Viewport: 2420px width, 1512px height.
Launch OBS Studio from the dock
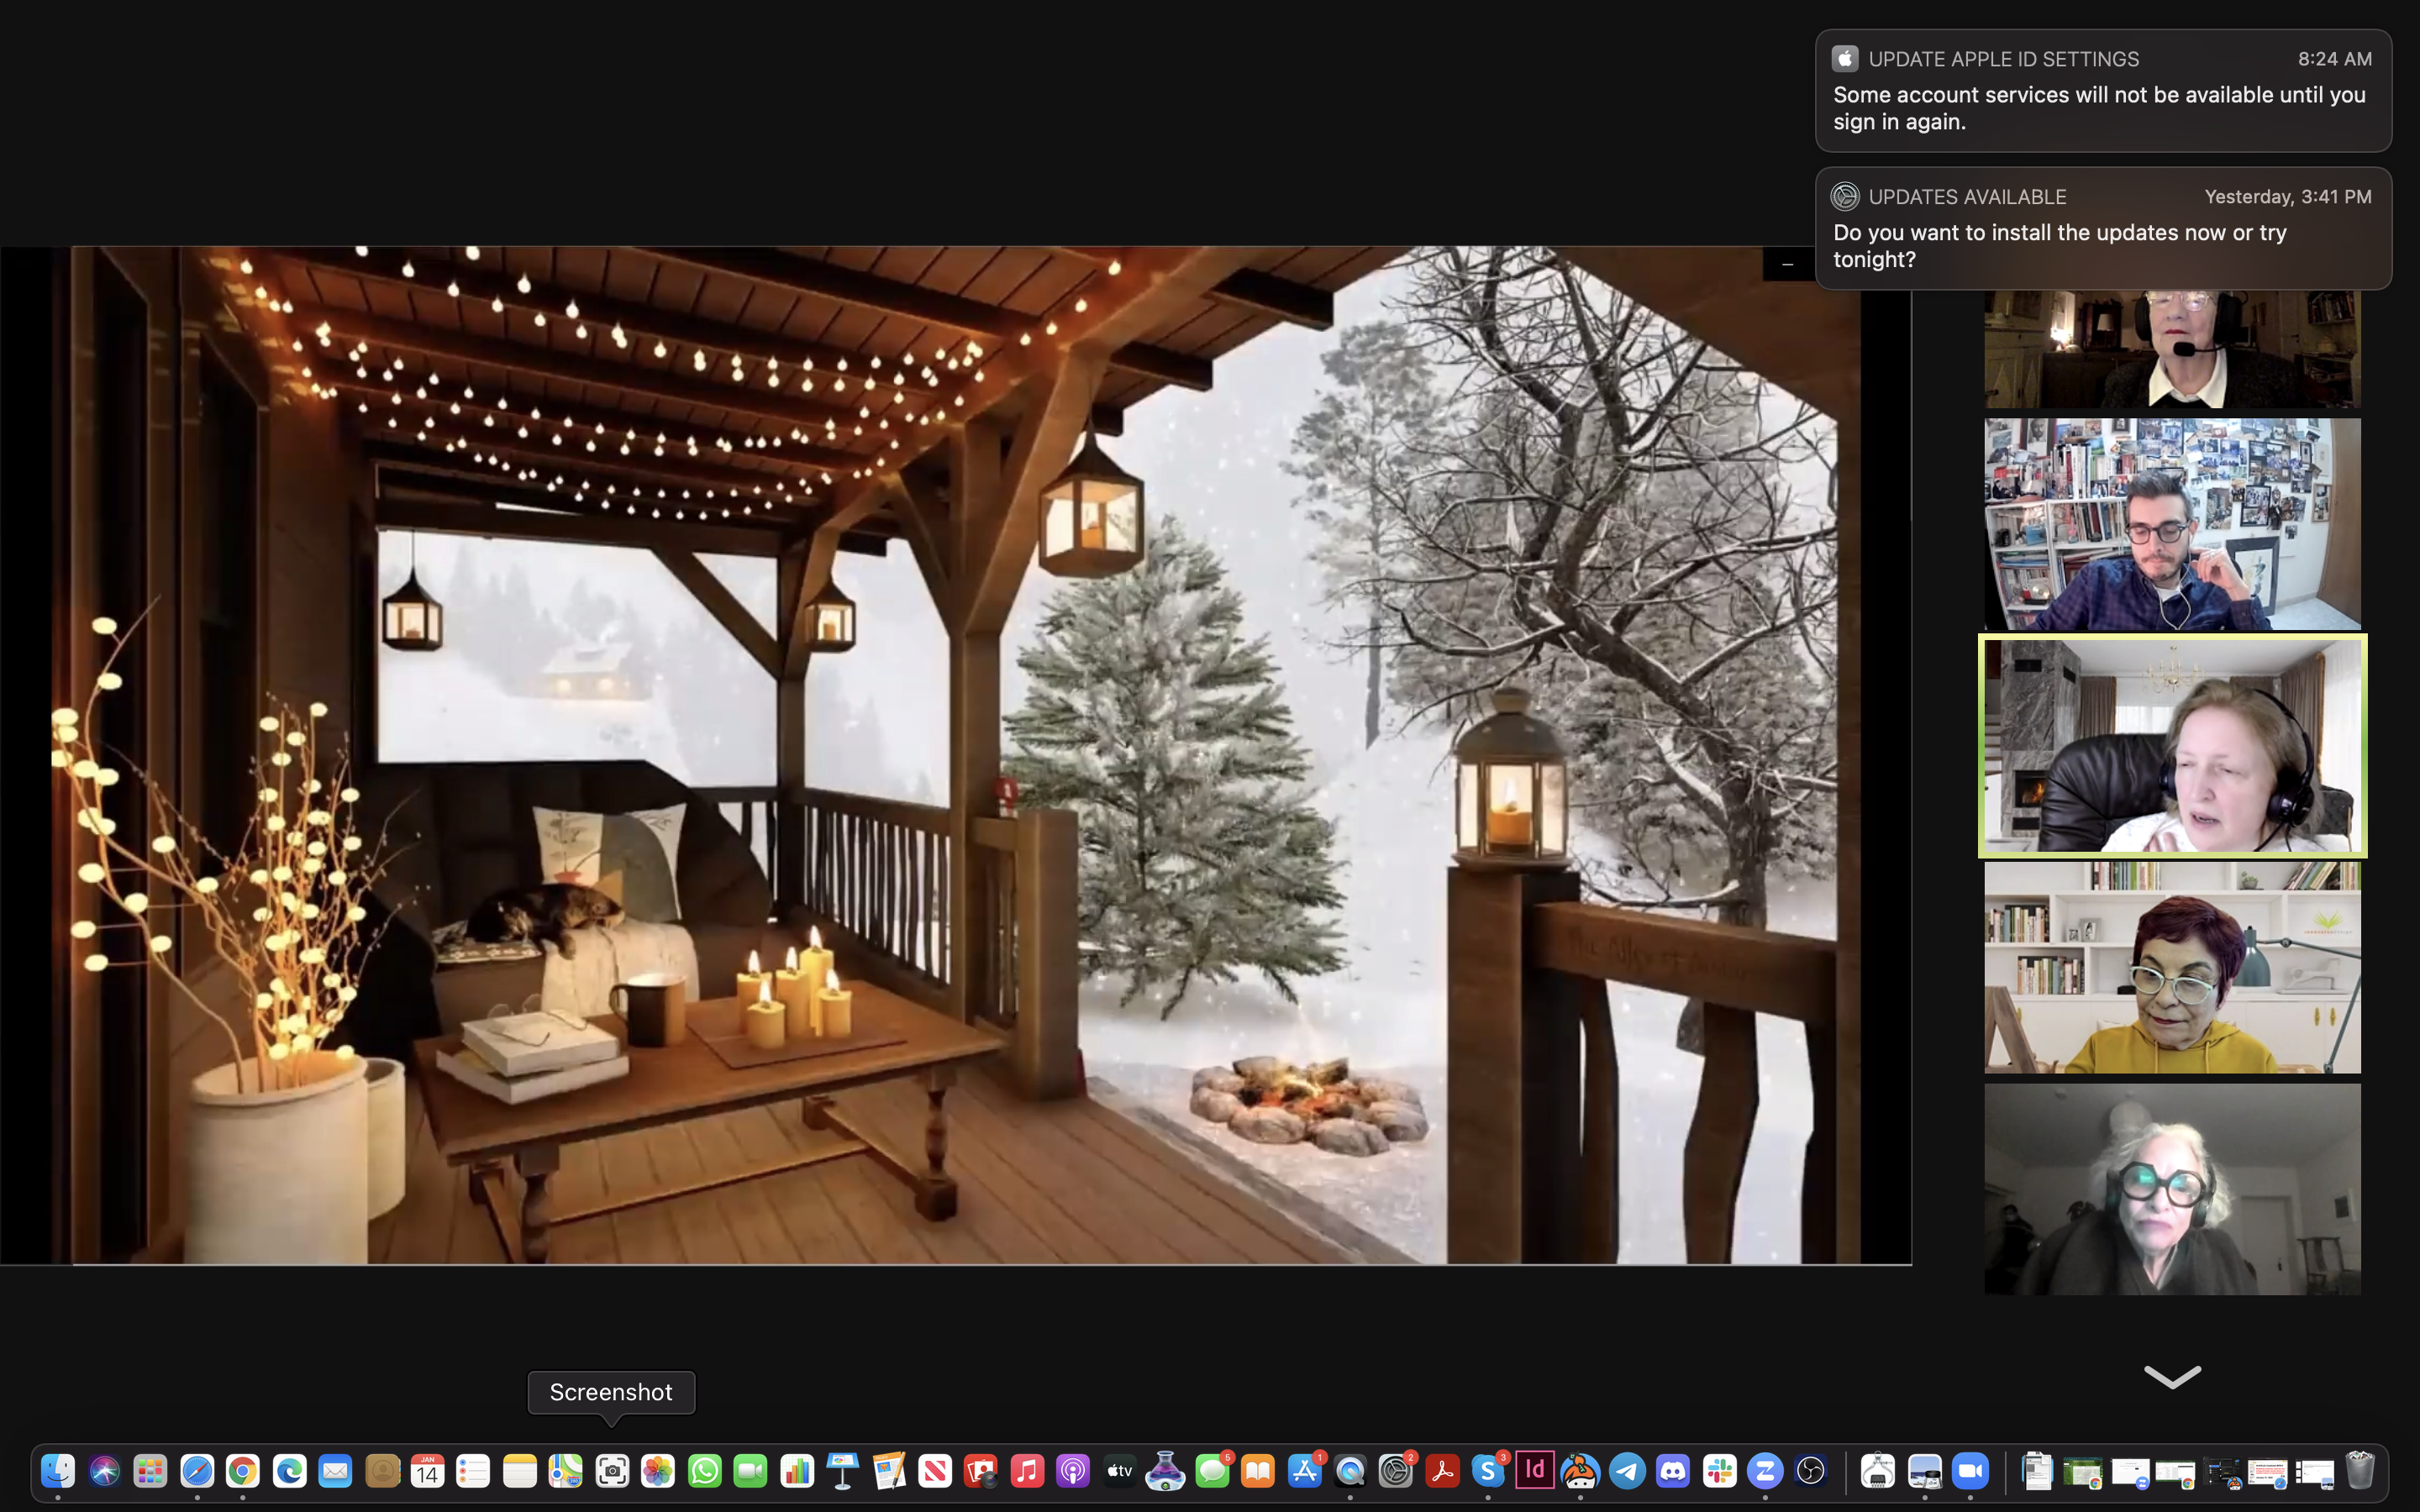(x=1811, y=1471)
